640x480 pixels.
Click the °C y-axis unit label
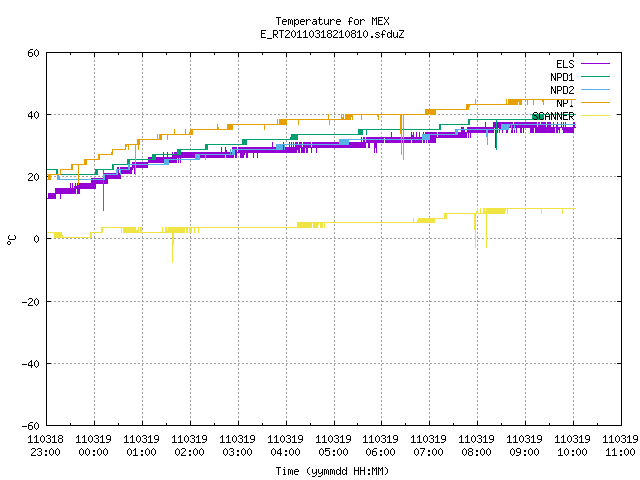[x=11, y=240]
